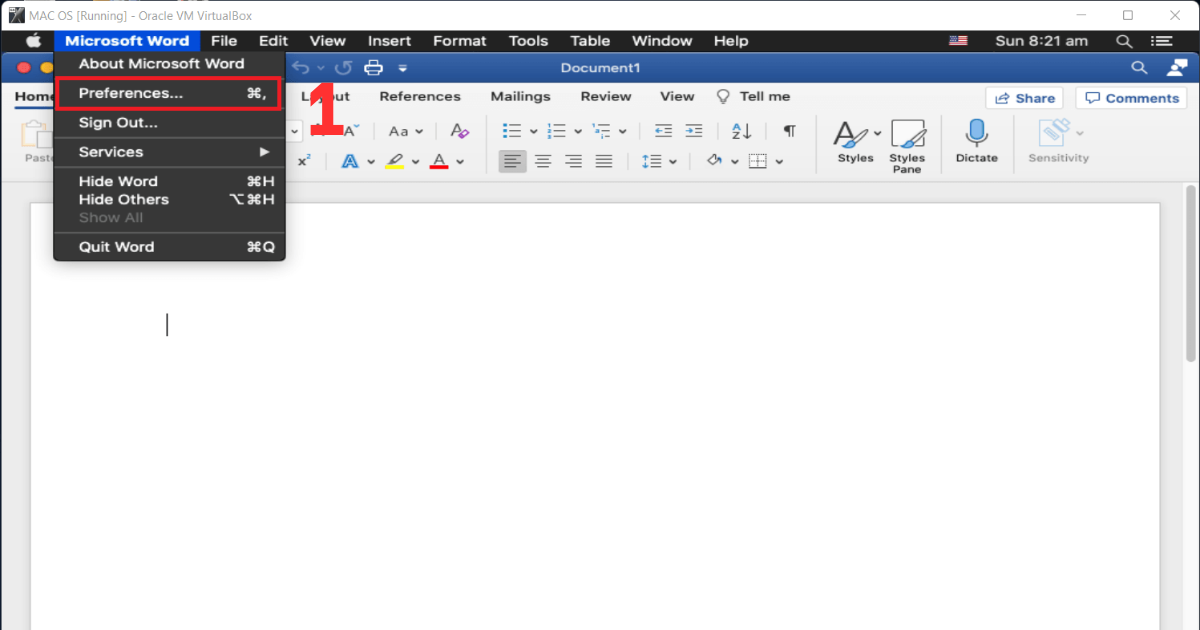1200x630 pixels.
Task: Click Clear All Formatting icon
Action: (459, 131)
